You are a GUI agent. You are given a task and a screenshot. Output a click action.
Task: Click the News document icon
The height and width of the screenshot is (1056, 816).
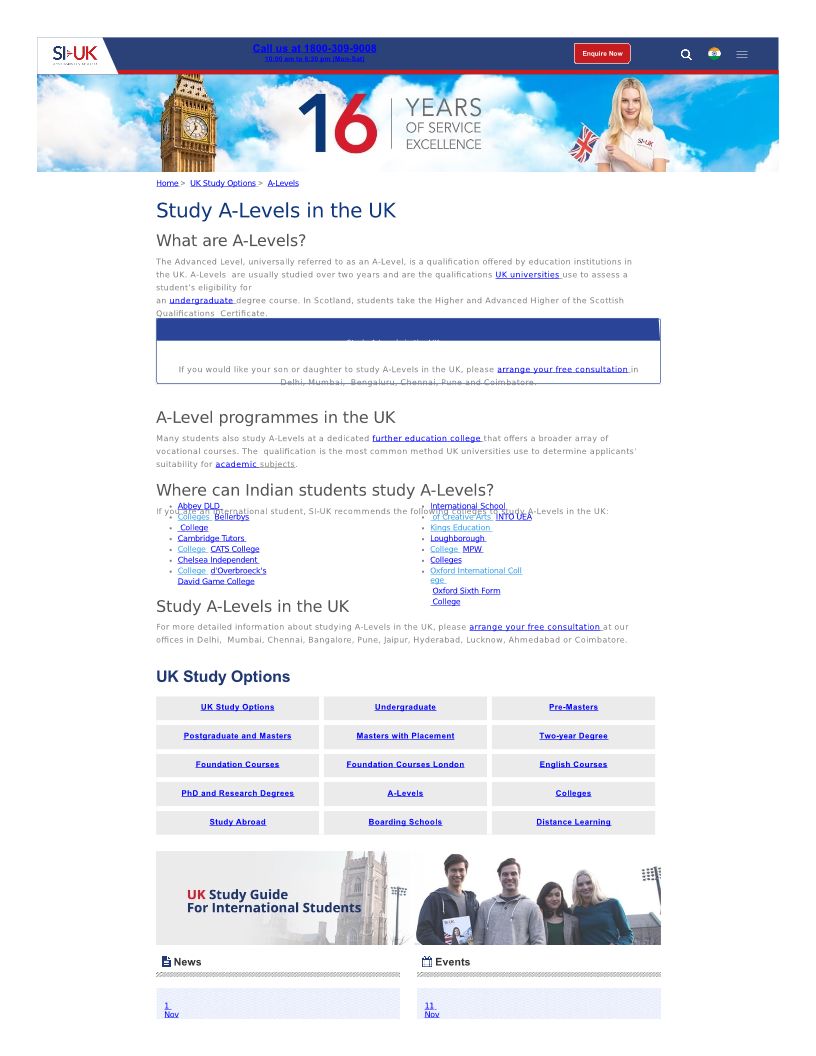[x=166, y=962]
